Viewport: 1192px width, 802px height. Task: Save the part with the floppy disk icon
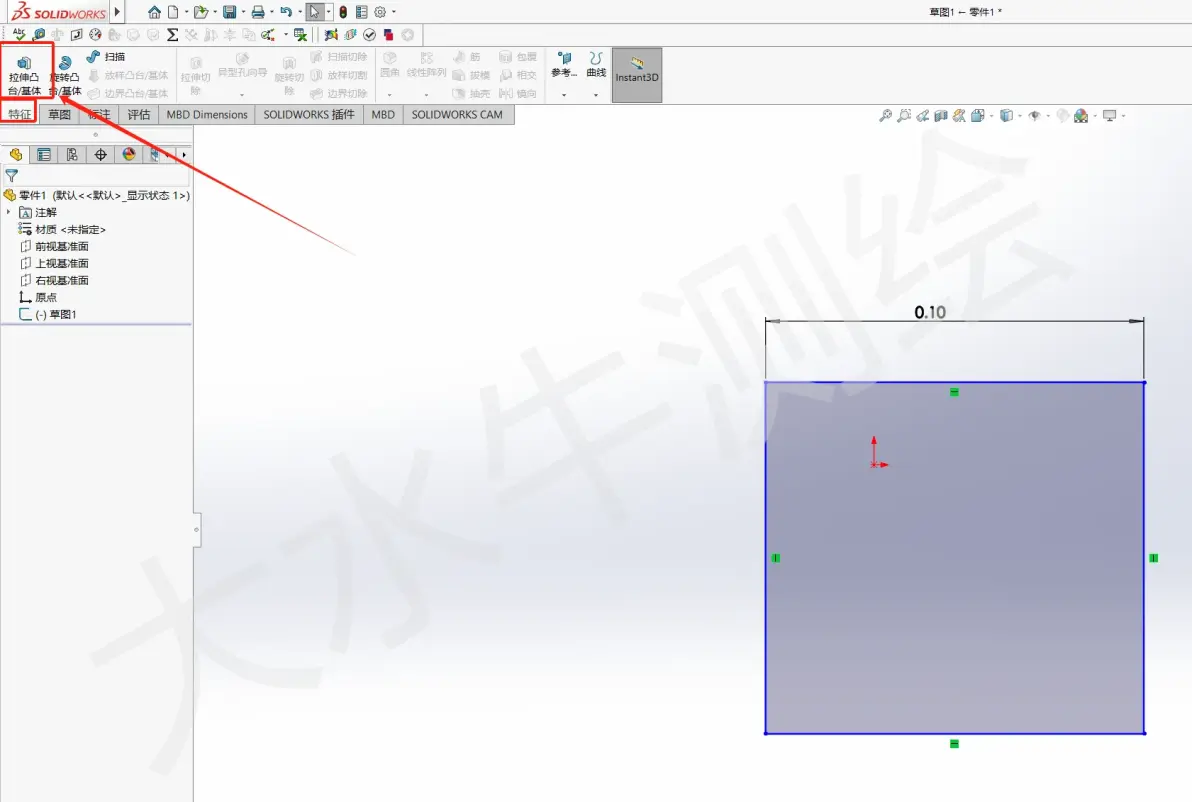coord(229,12)
